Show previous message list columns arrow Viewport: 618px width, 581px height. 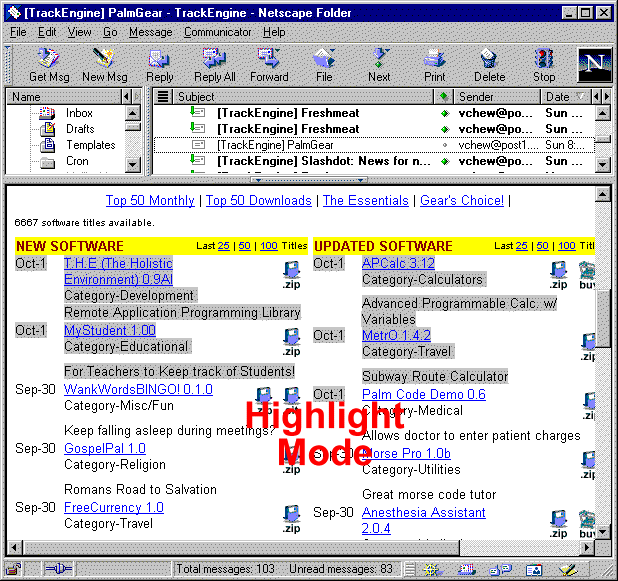pos(596,97)
